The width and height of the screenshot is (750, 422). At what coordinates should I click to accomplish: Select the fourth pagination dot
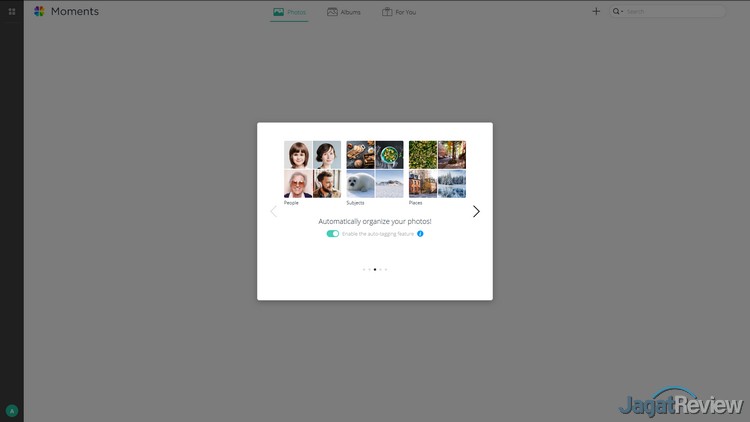[380, 269]
